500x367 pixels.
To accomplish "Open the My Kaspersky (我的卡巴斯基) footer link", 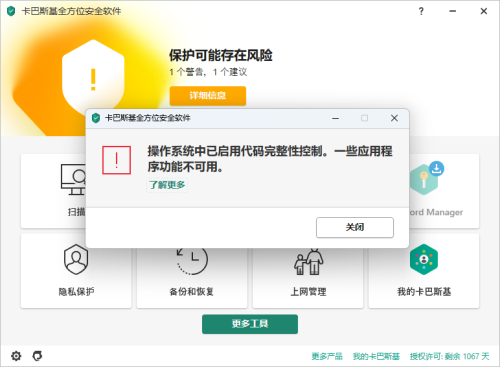I will pos(376,356).
